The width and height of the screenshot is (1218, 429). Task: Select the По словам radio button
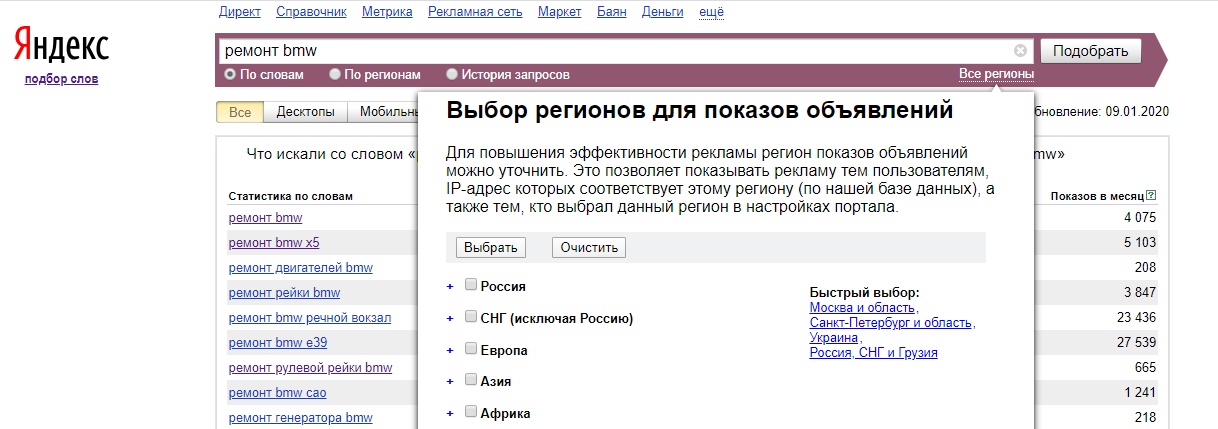pos(230,74)
